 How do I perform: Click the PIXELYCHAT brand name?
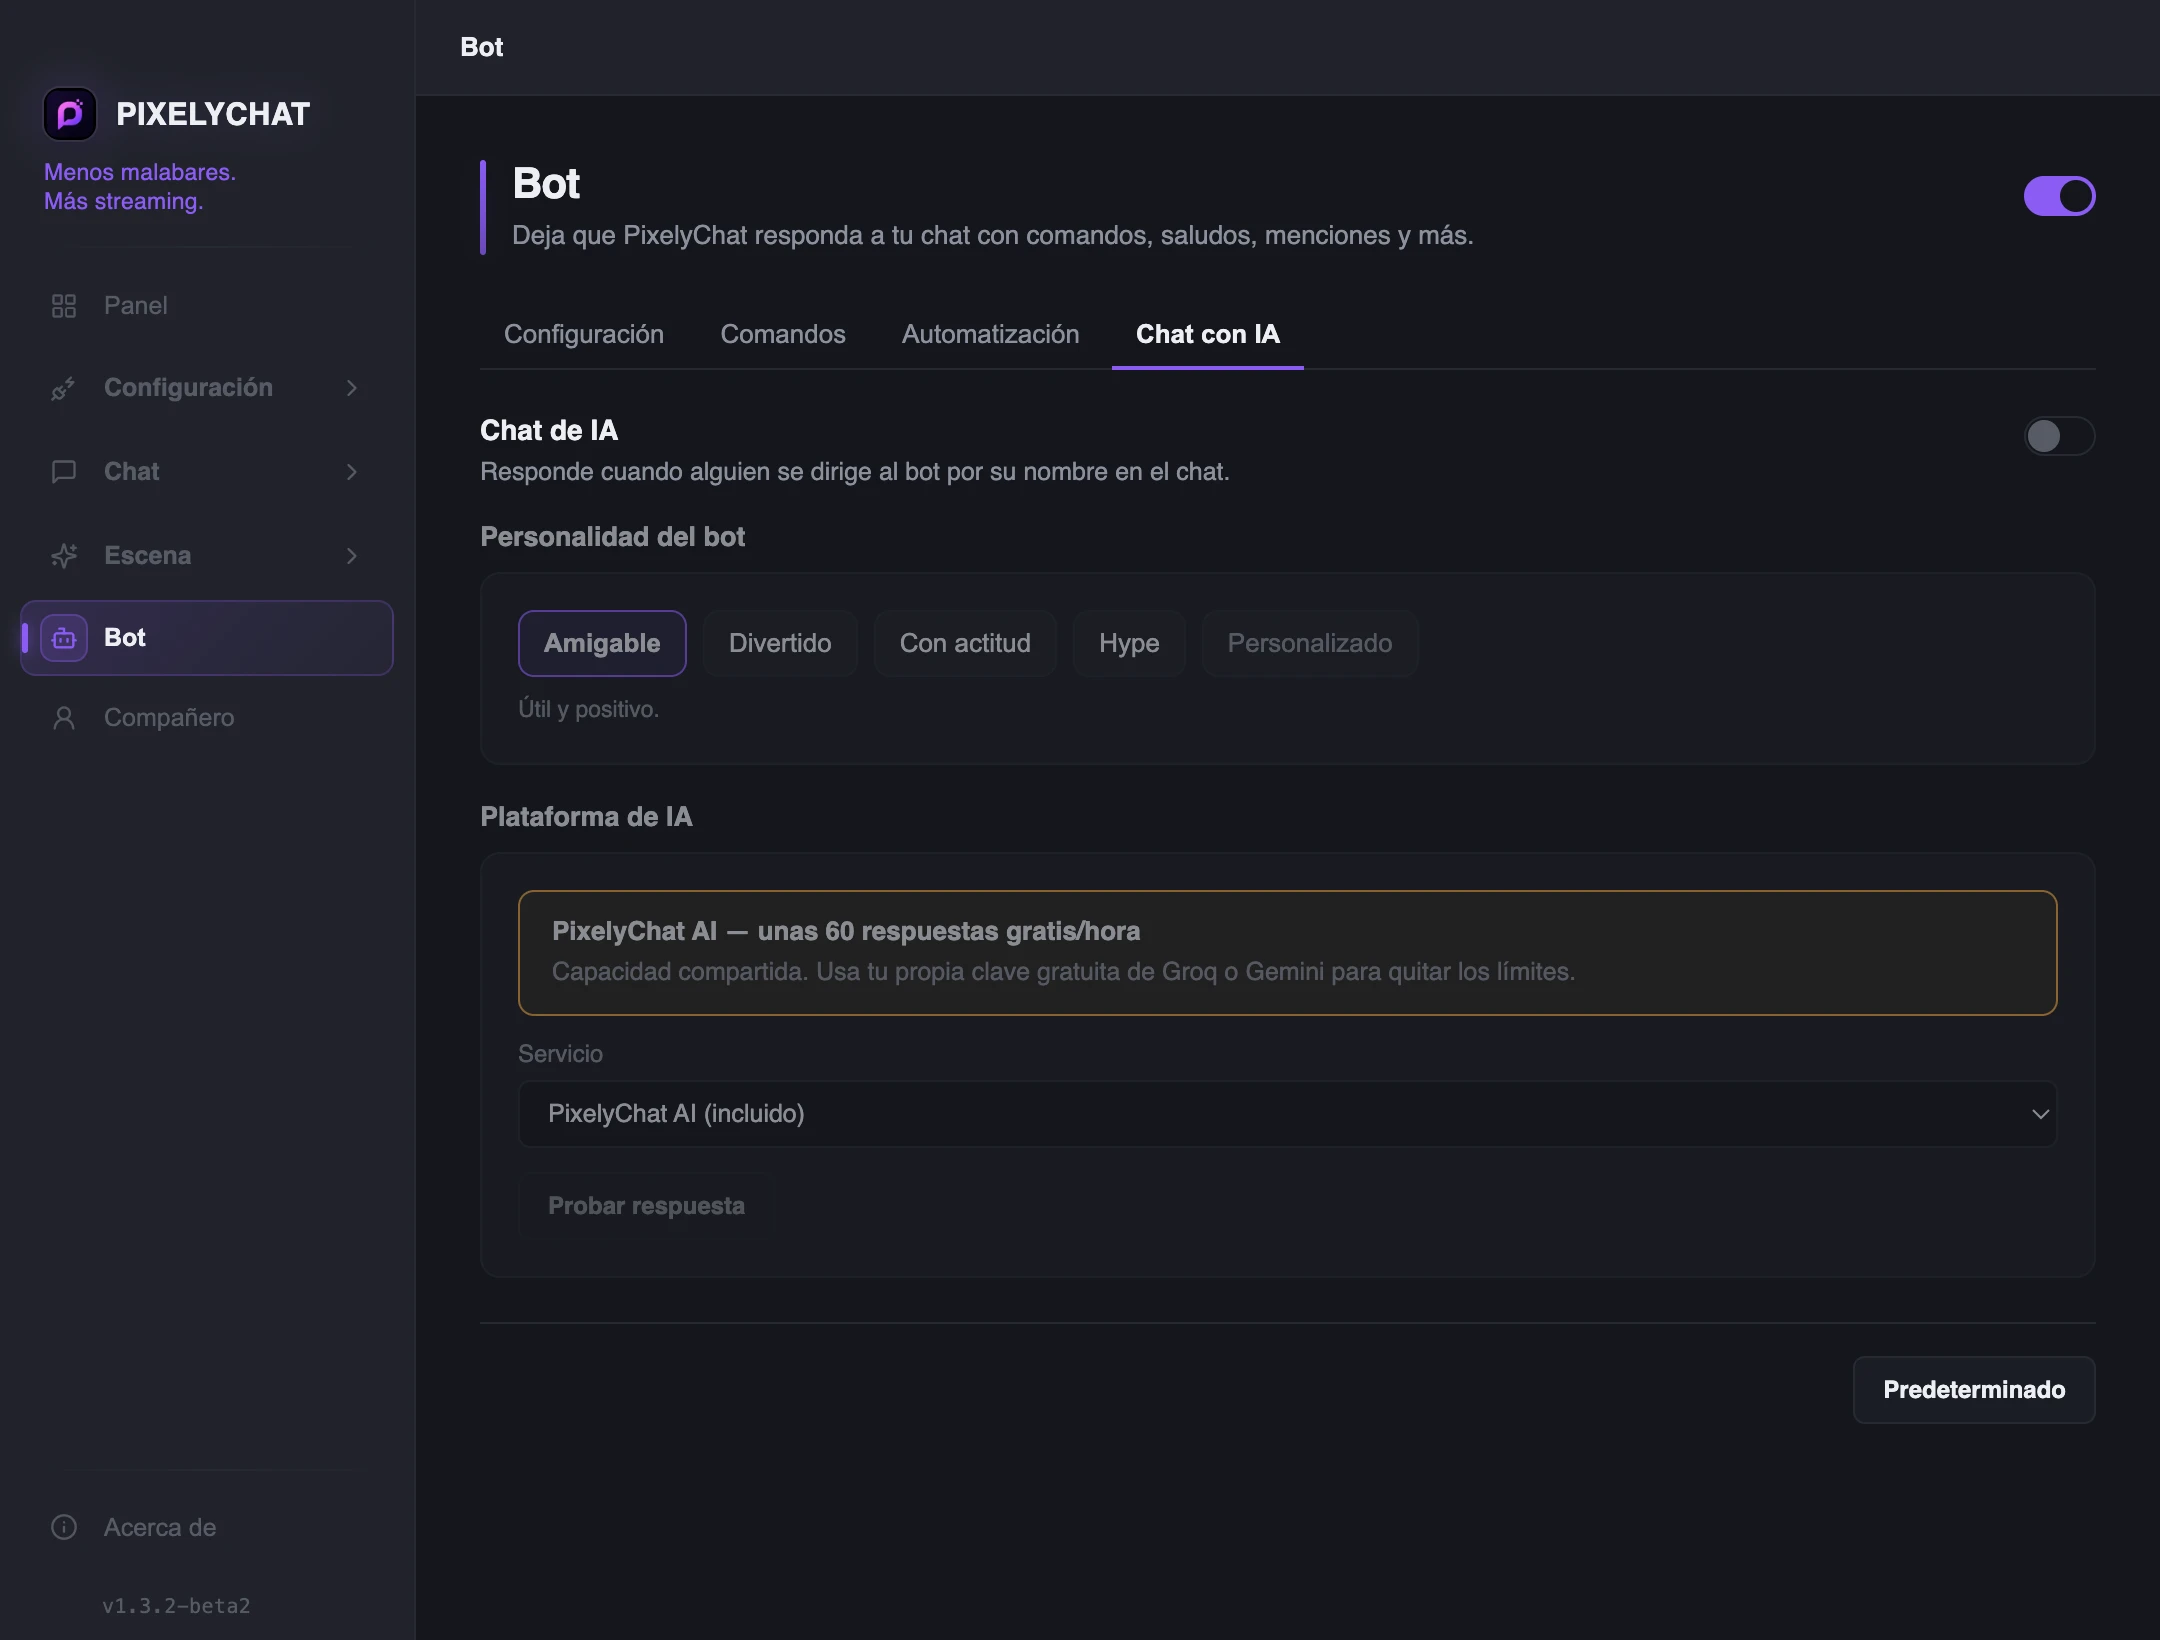pyautogui.click(x=213, y=114)
